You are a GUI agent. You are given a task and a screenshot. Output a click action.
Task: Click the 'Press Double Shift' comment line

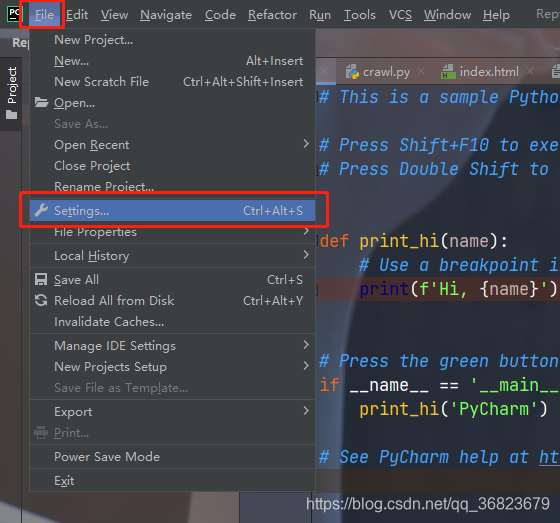(434, 169)
